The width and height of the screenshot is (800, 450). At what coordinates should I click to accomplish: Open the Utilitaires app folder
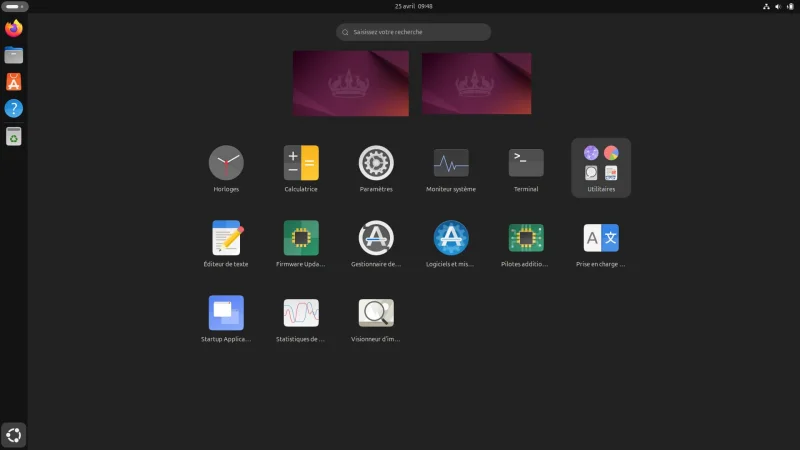coord(601,168)
